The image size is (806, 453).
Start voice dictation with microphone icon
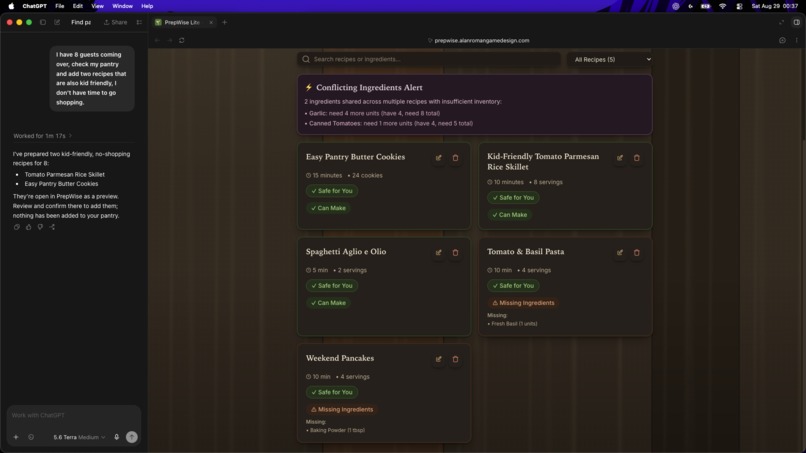click(117, 437)
